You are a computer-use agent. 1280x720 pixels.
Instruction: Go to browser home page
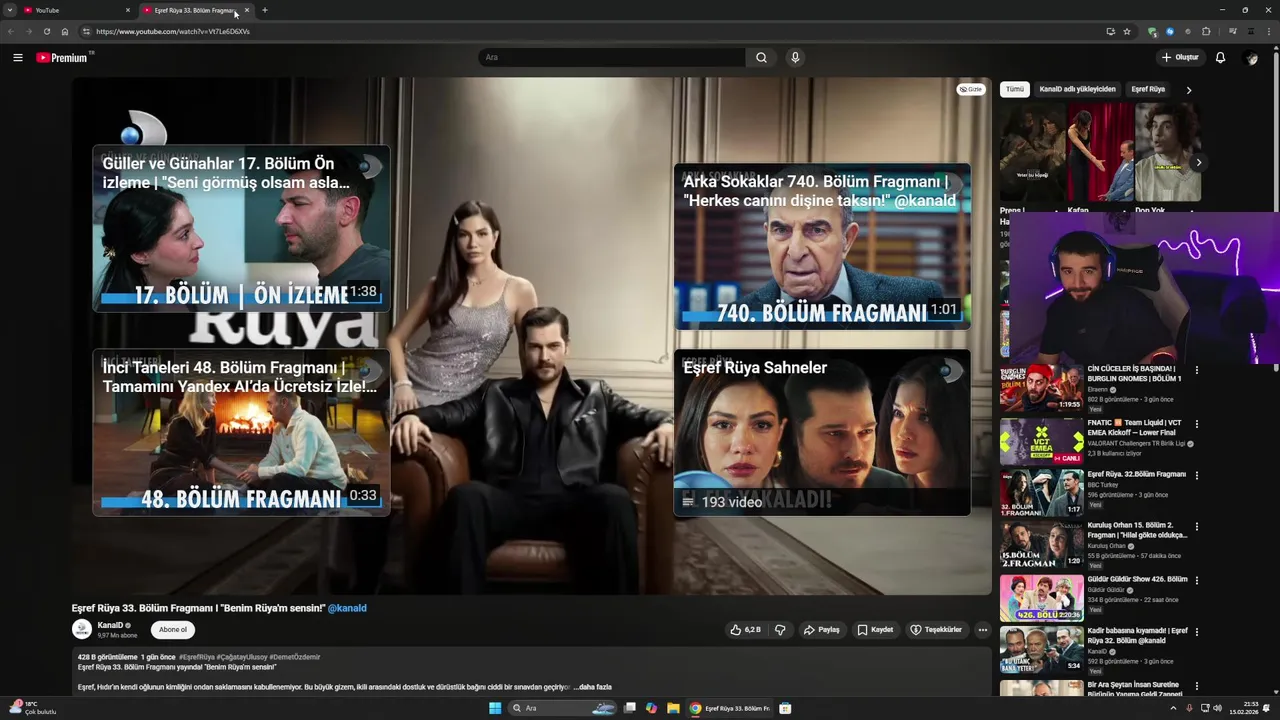pyautogui.click(x=65, y=31)
